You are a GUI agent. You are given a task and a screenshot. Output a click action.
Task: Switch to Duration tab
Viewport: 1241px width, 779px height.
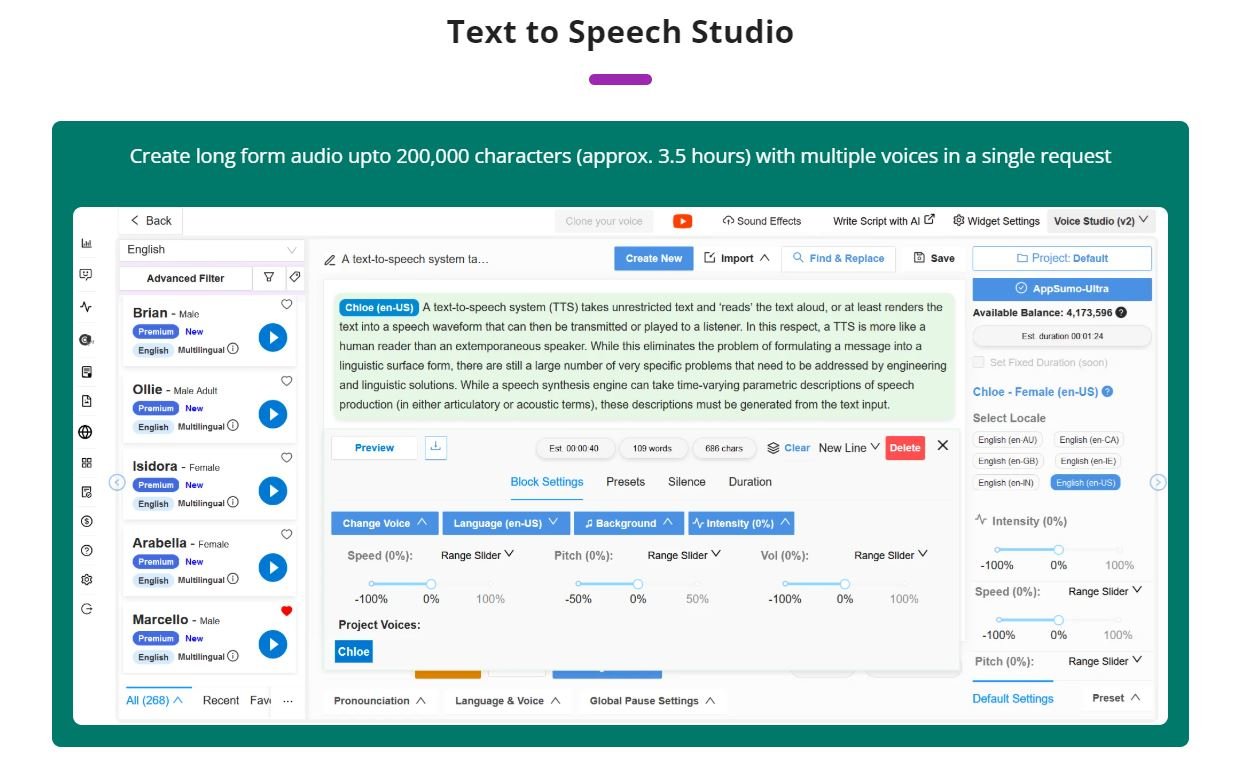[750, 482]
